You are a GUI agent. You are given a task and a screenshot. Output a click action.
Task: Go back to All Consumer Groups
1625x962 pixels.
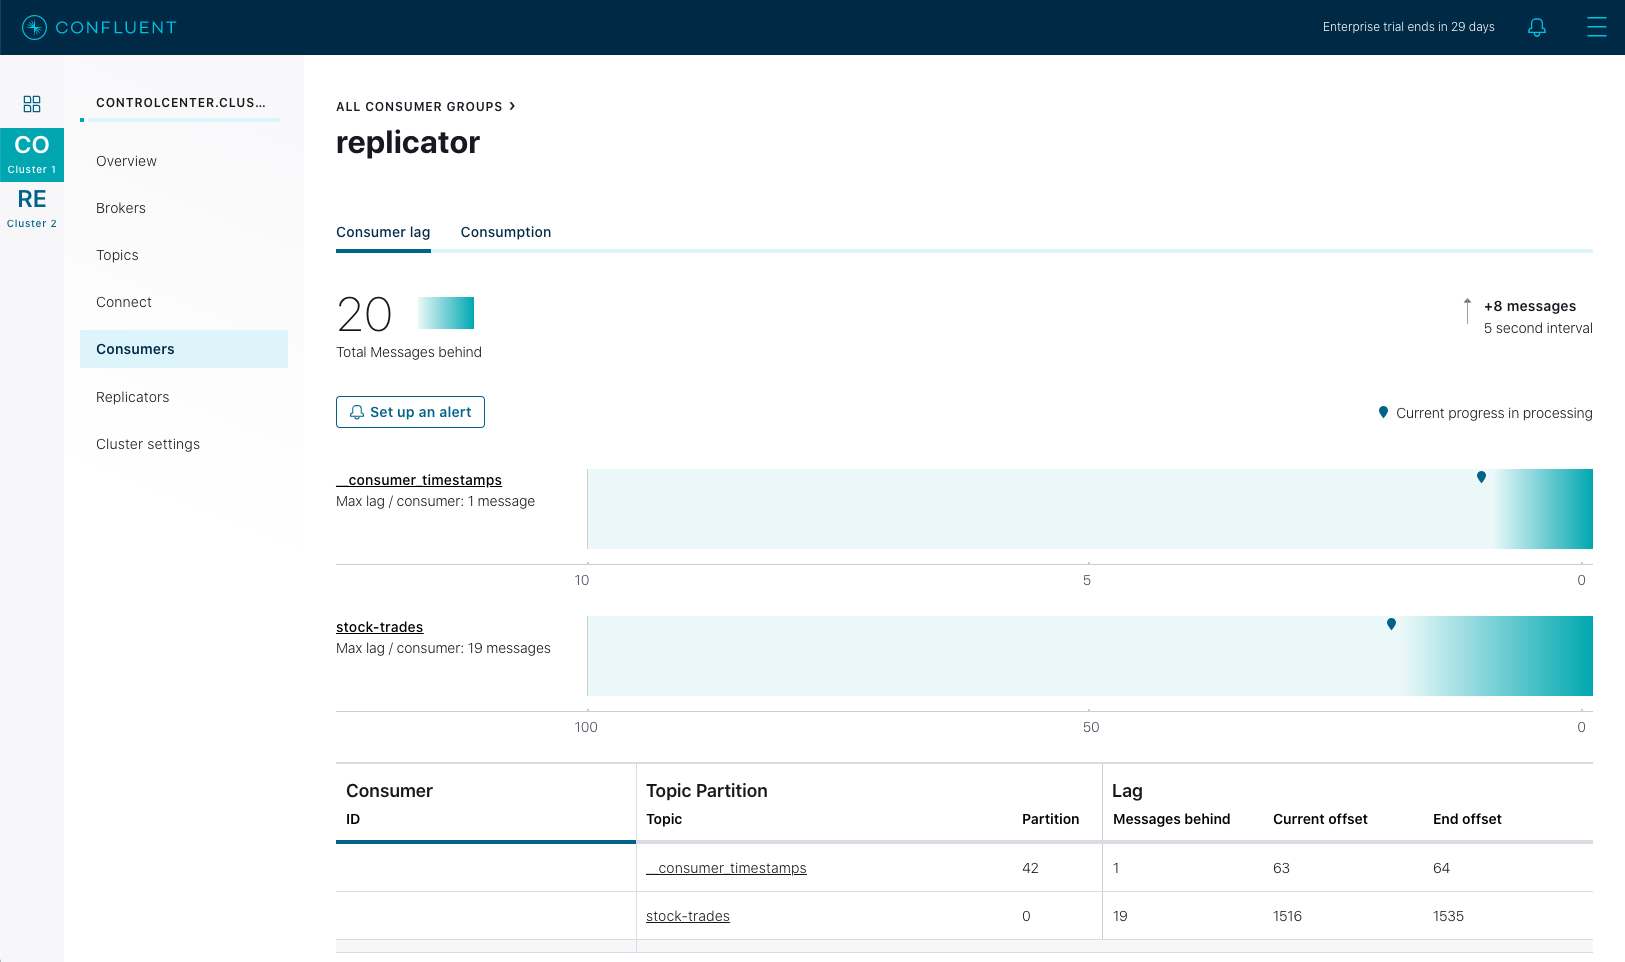pyautogui.click(x=426, y=106)
